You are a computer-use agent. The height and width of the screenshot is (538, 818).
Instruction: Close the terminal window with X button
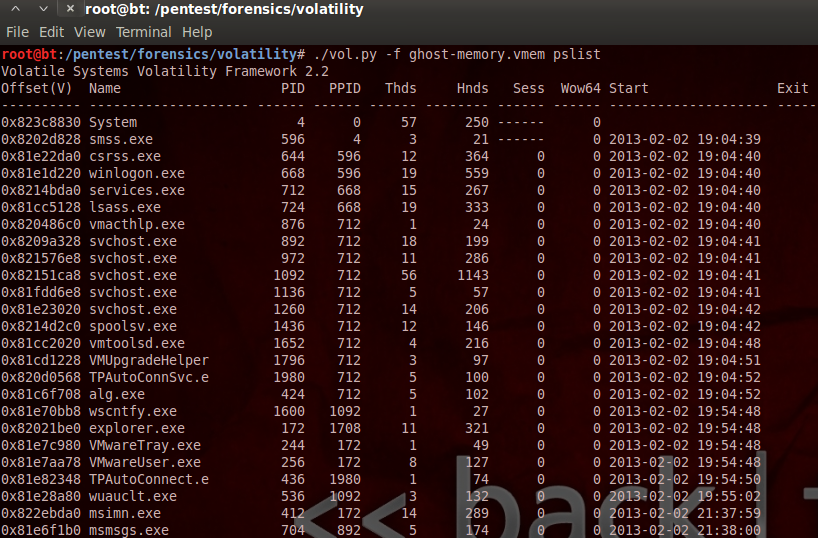[x=70, y=8]
